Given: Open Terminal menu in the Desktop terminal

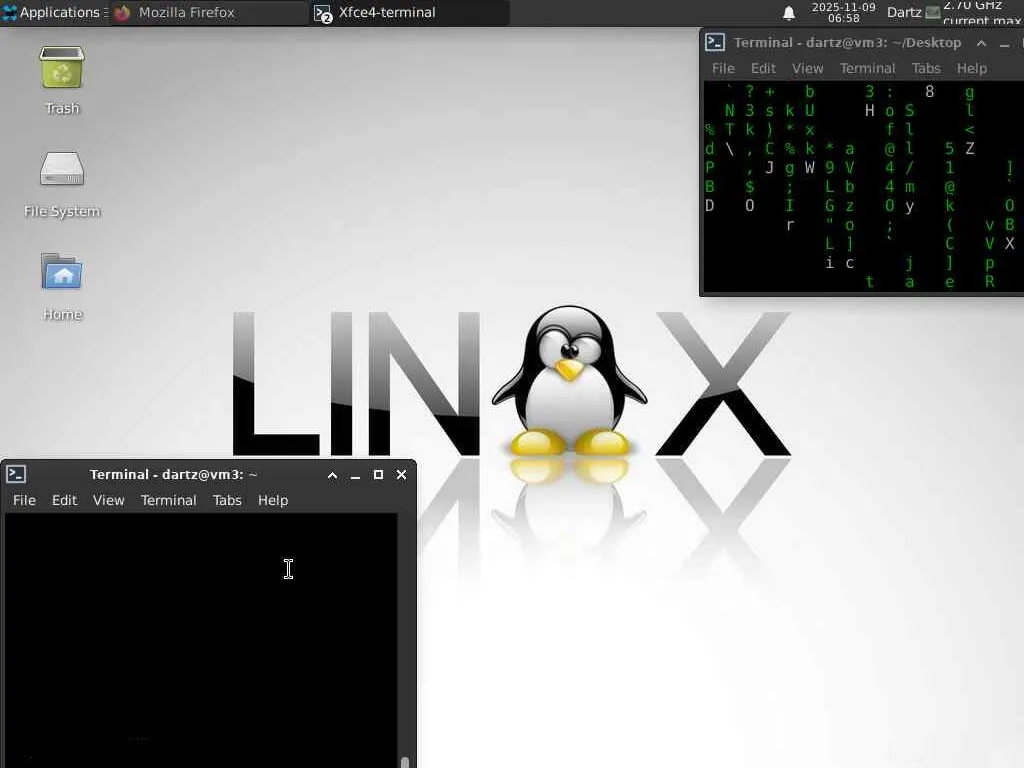Looking at the screenshot, I should coord(867,68).
